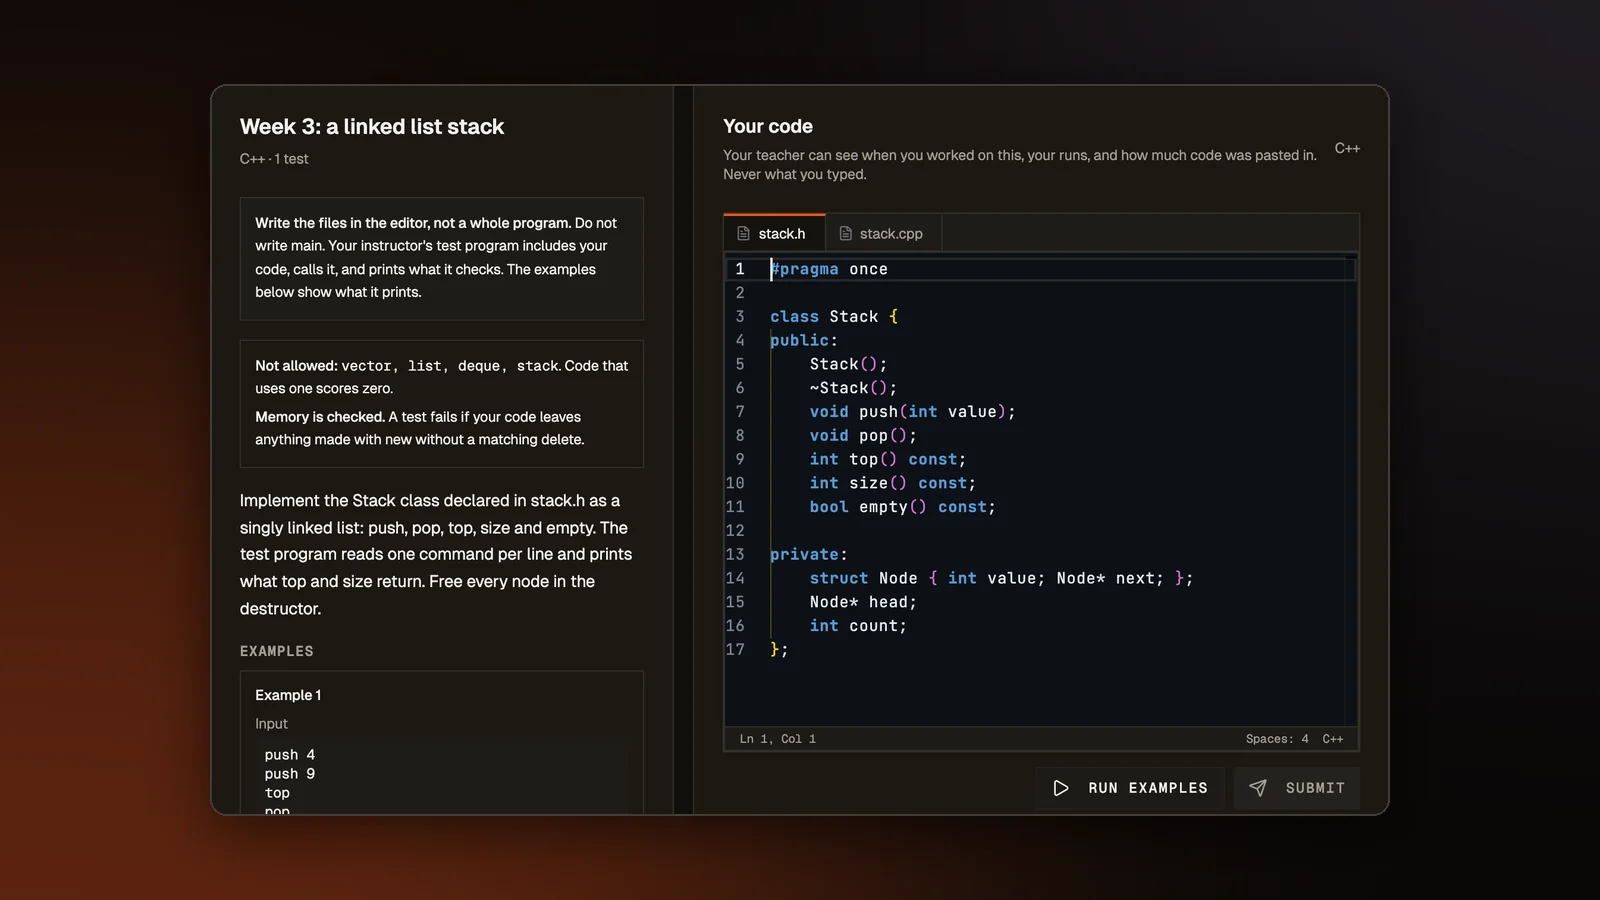Click the C++ entry in the editor status bar

tap(1333, 739)
